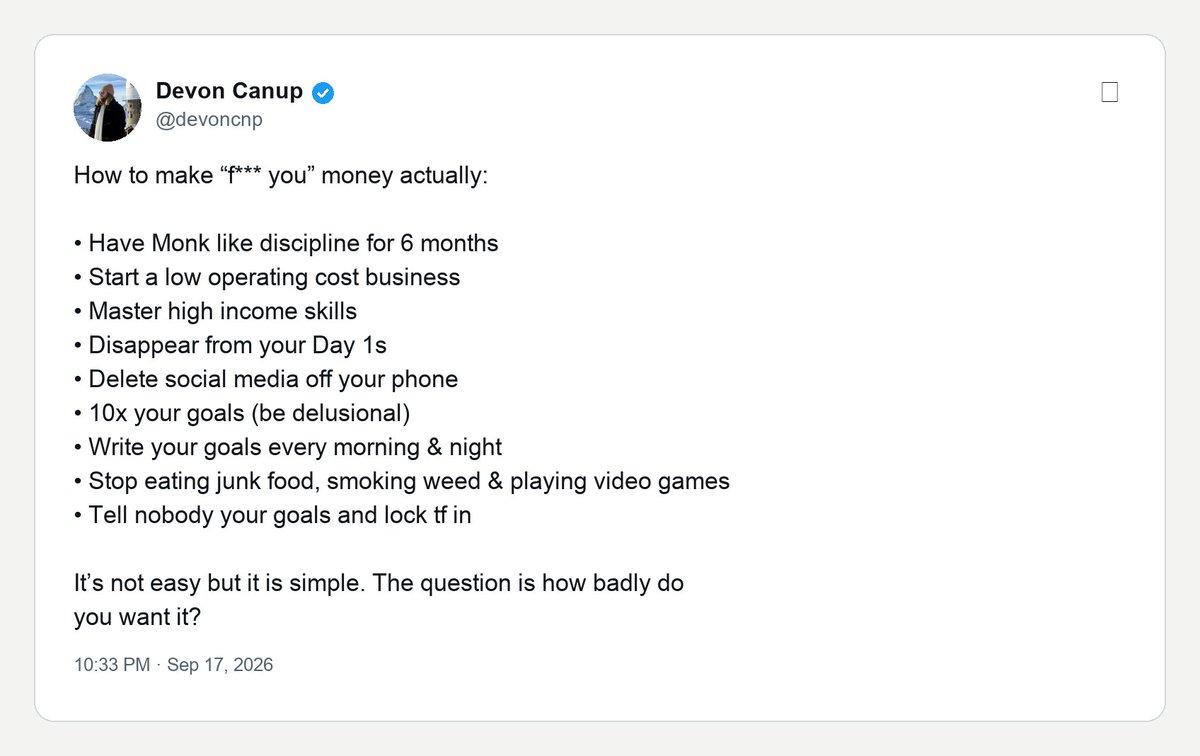Click the "you want it?" closing line

pyautogui.click(x=138, y=618)
